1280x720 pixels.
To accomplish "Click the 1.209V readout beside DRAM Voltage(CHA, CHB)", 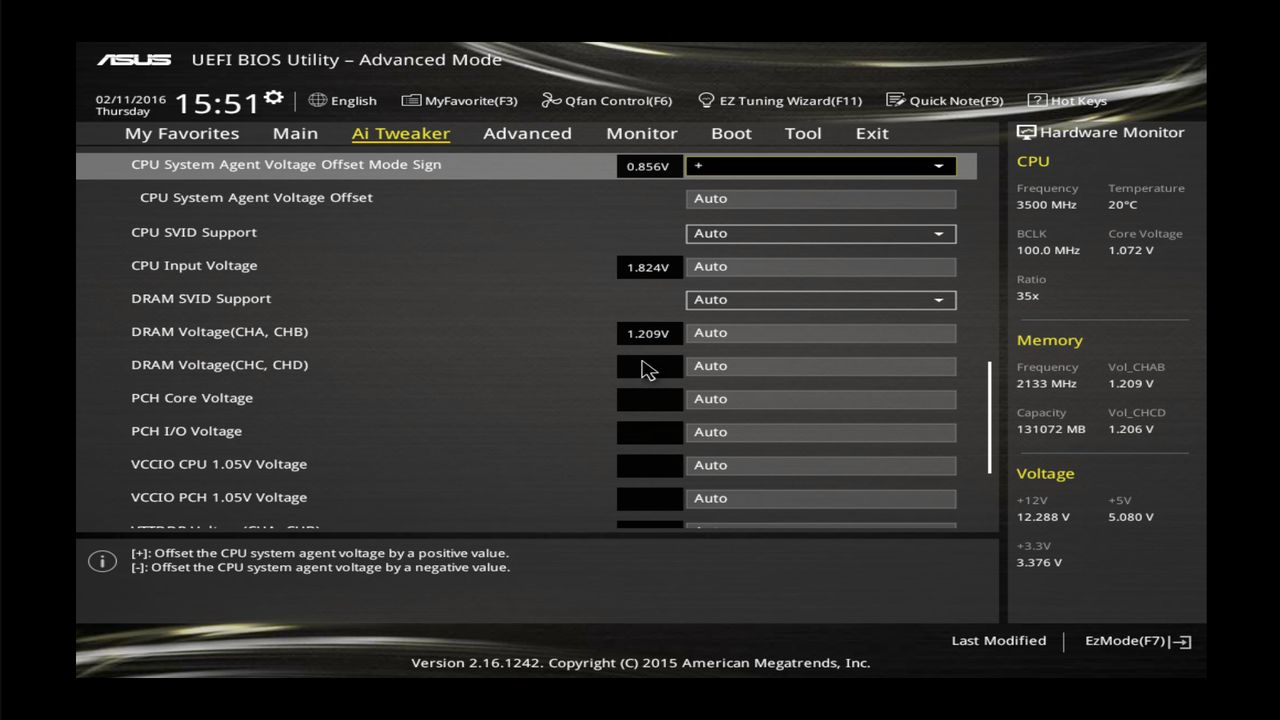I will coord(648,333).
